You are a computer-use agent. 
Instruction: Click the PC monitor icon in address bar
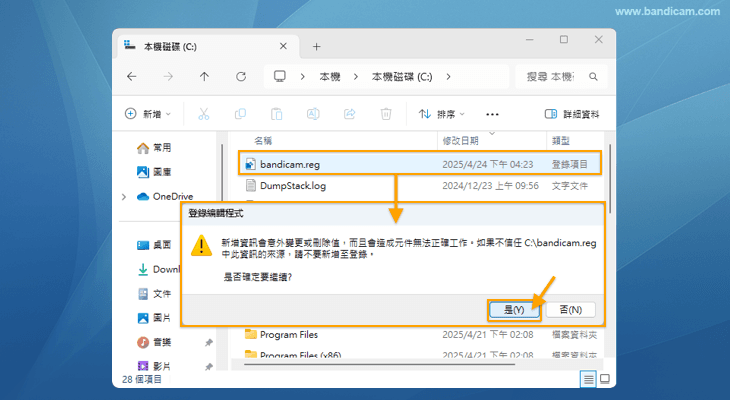[x=280, y=76]
